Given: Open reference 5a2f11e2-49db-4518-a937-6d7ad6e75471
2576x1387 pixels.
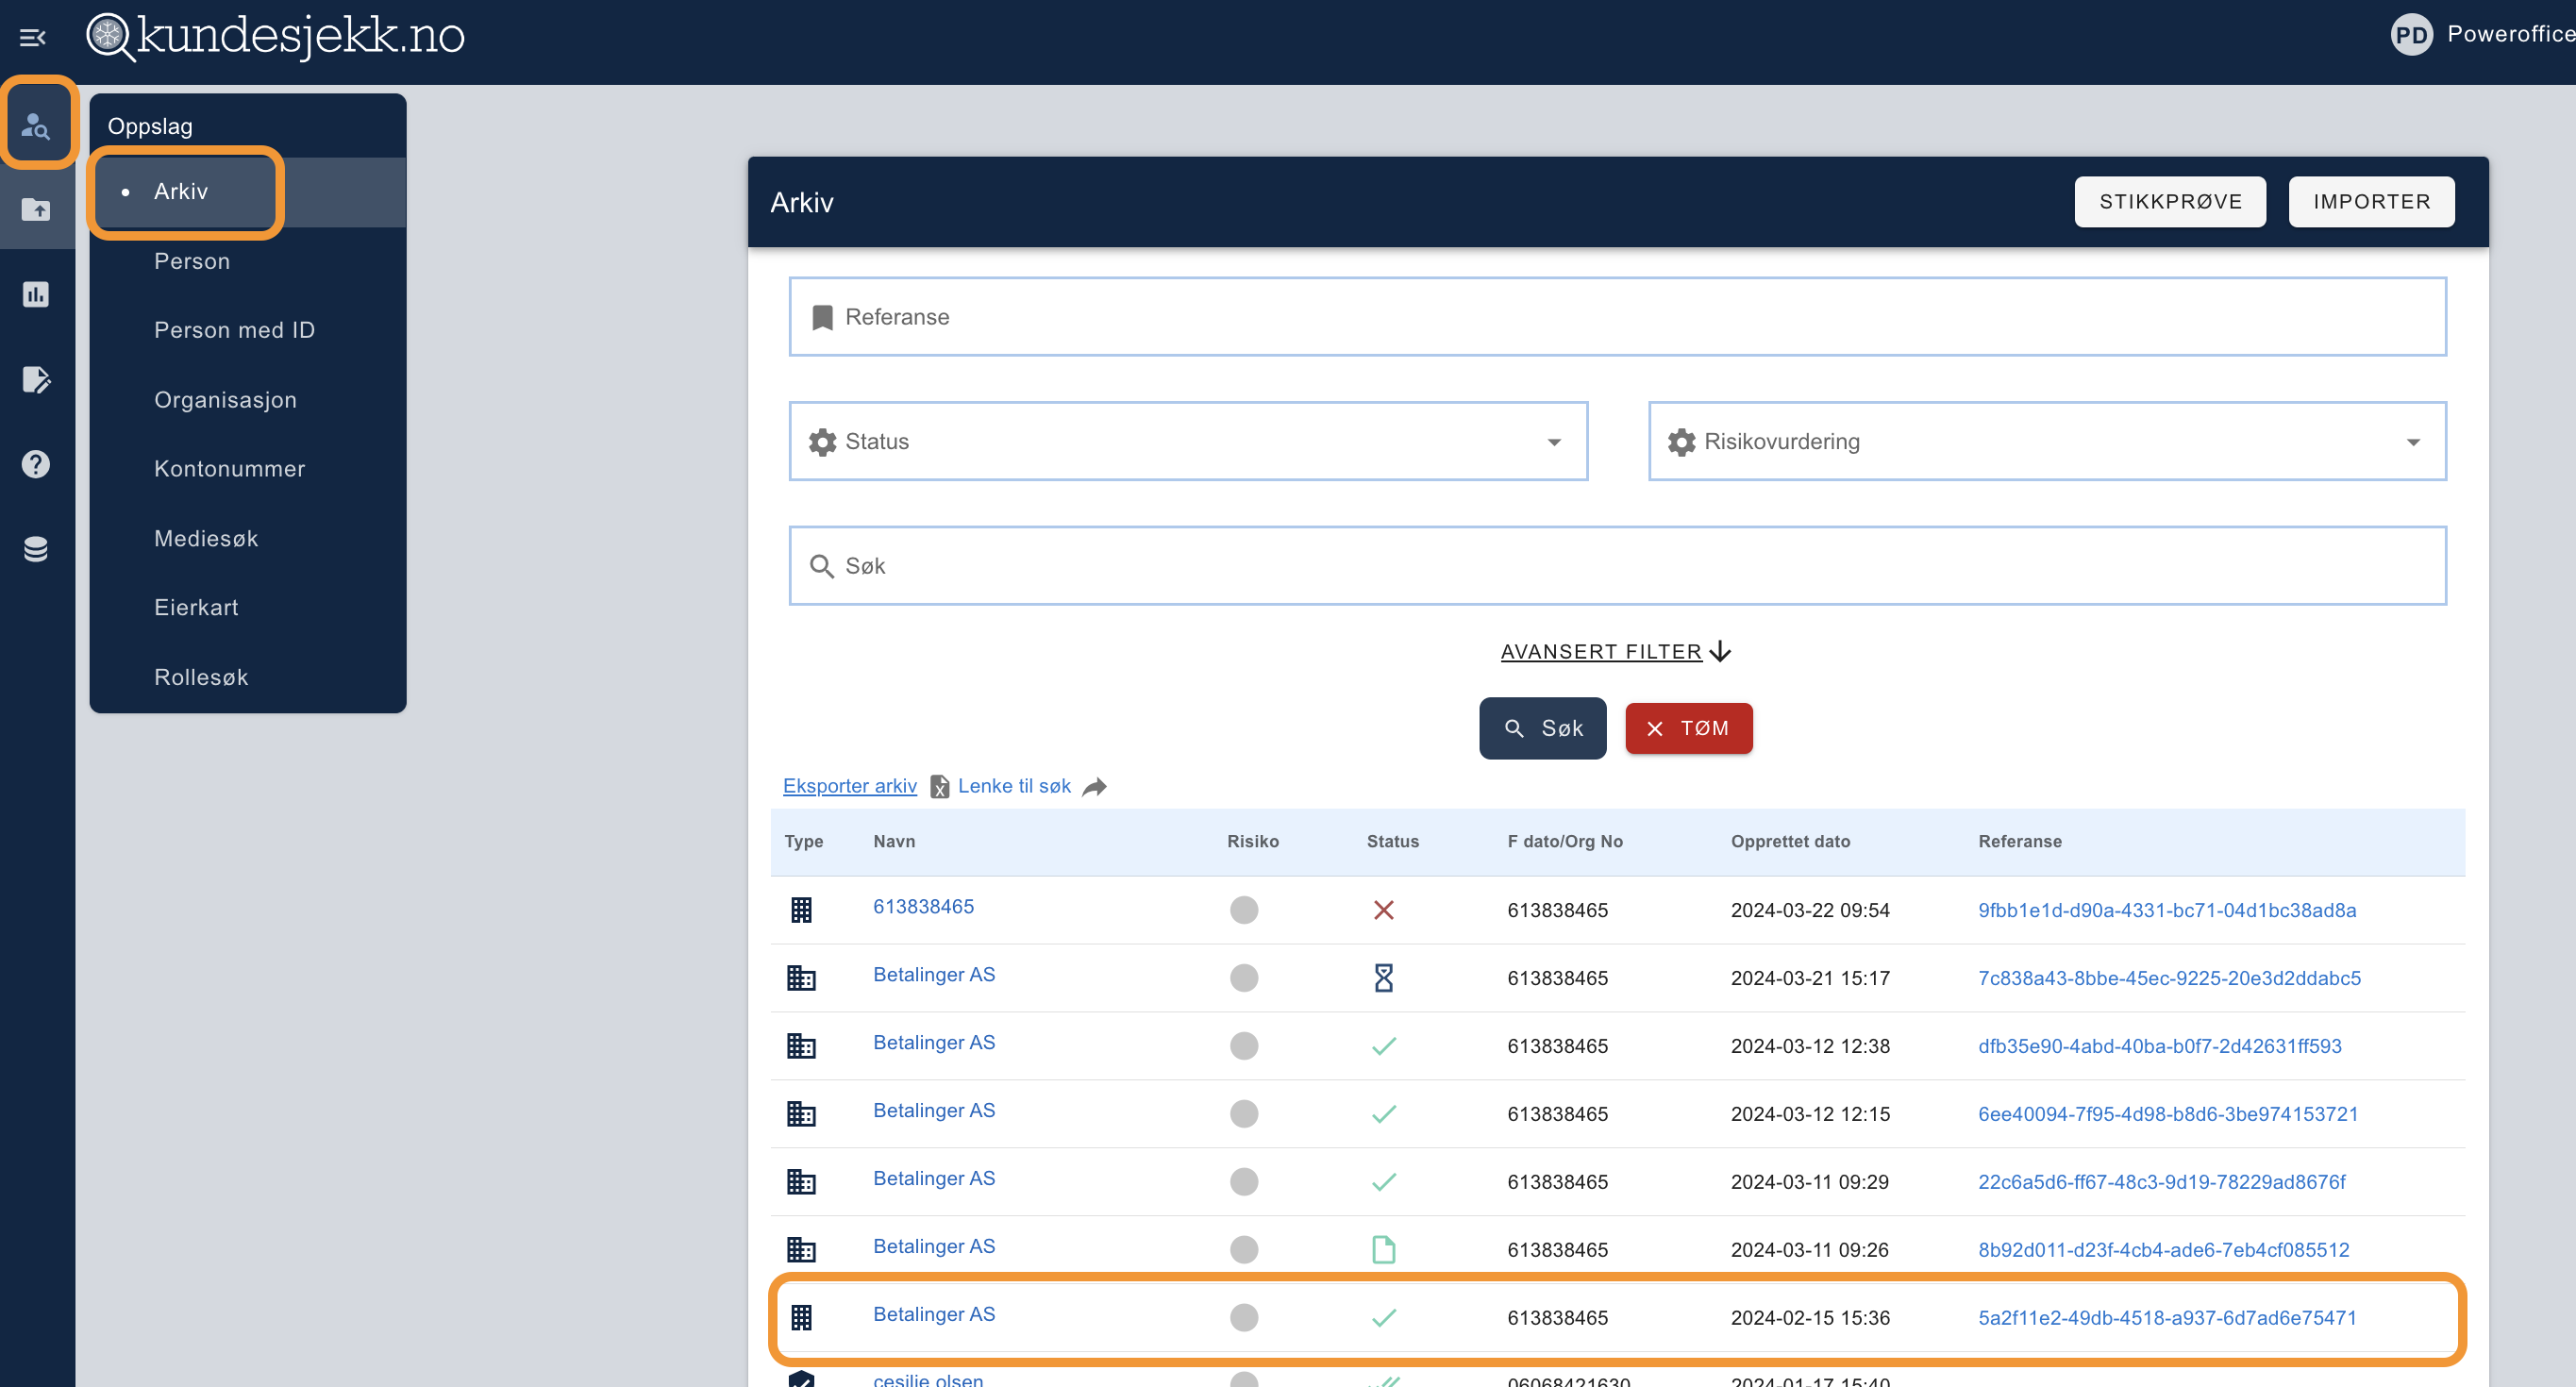Looking at the screenshot, I should tap(2167, 1318).
